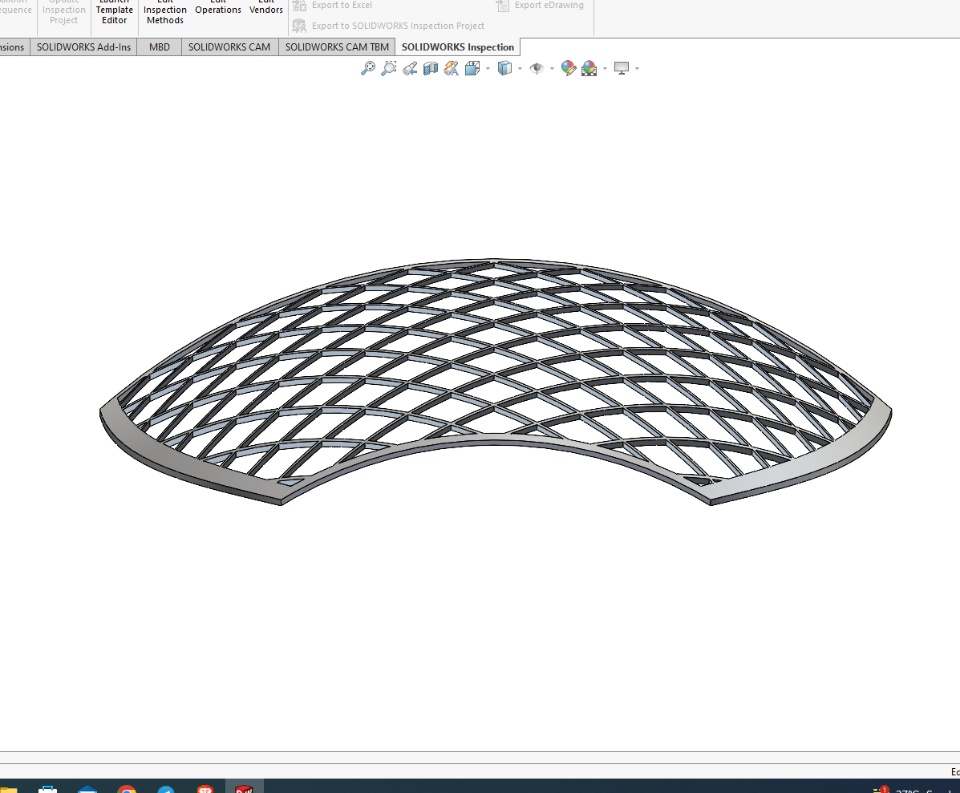Select the lattice dome model in viewport
This screenshot has width=960, height=793.
point(495,381)
